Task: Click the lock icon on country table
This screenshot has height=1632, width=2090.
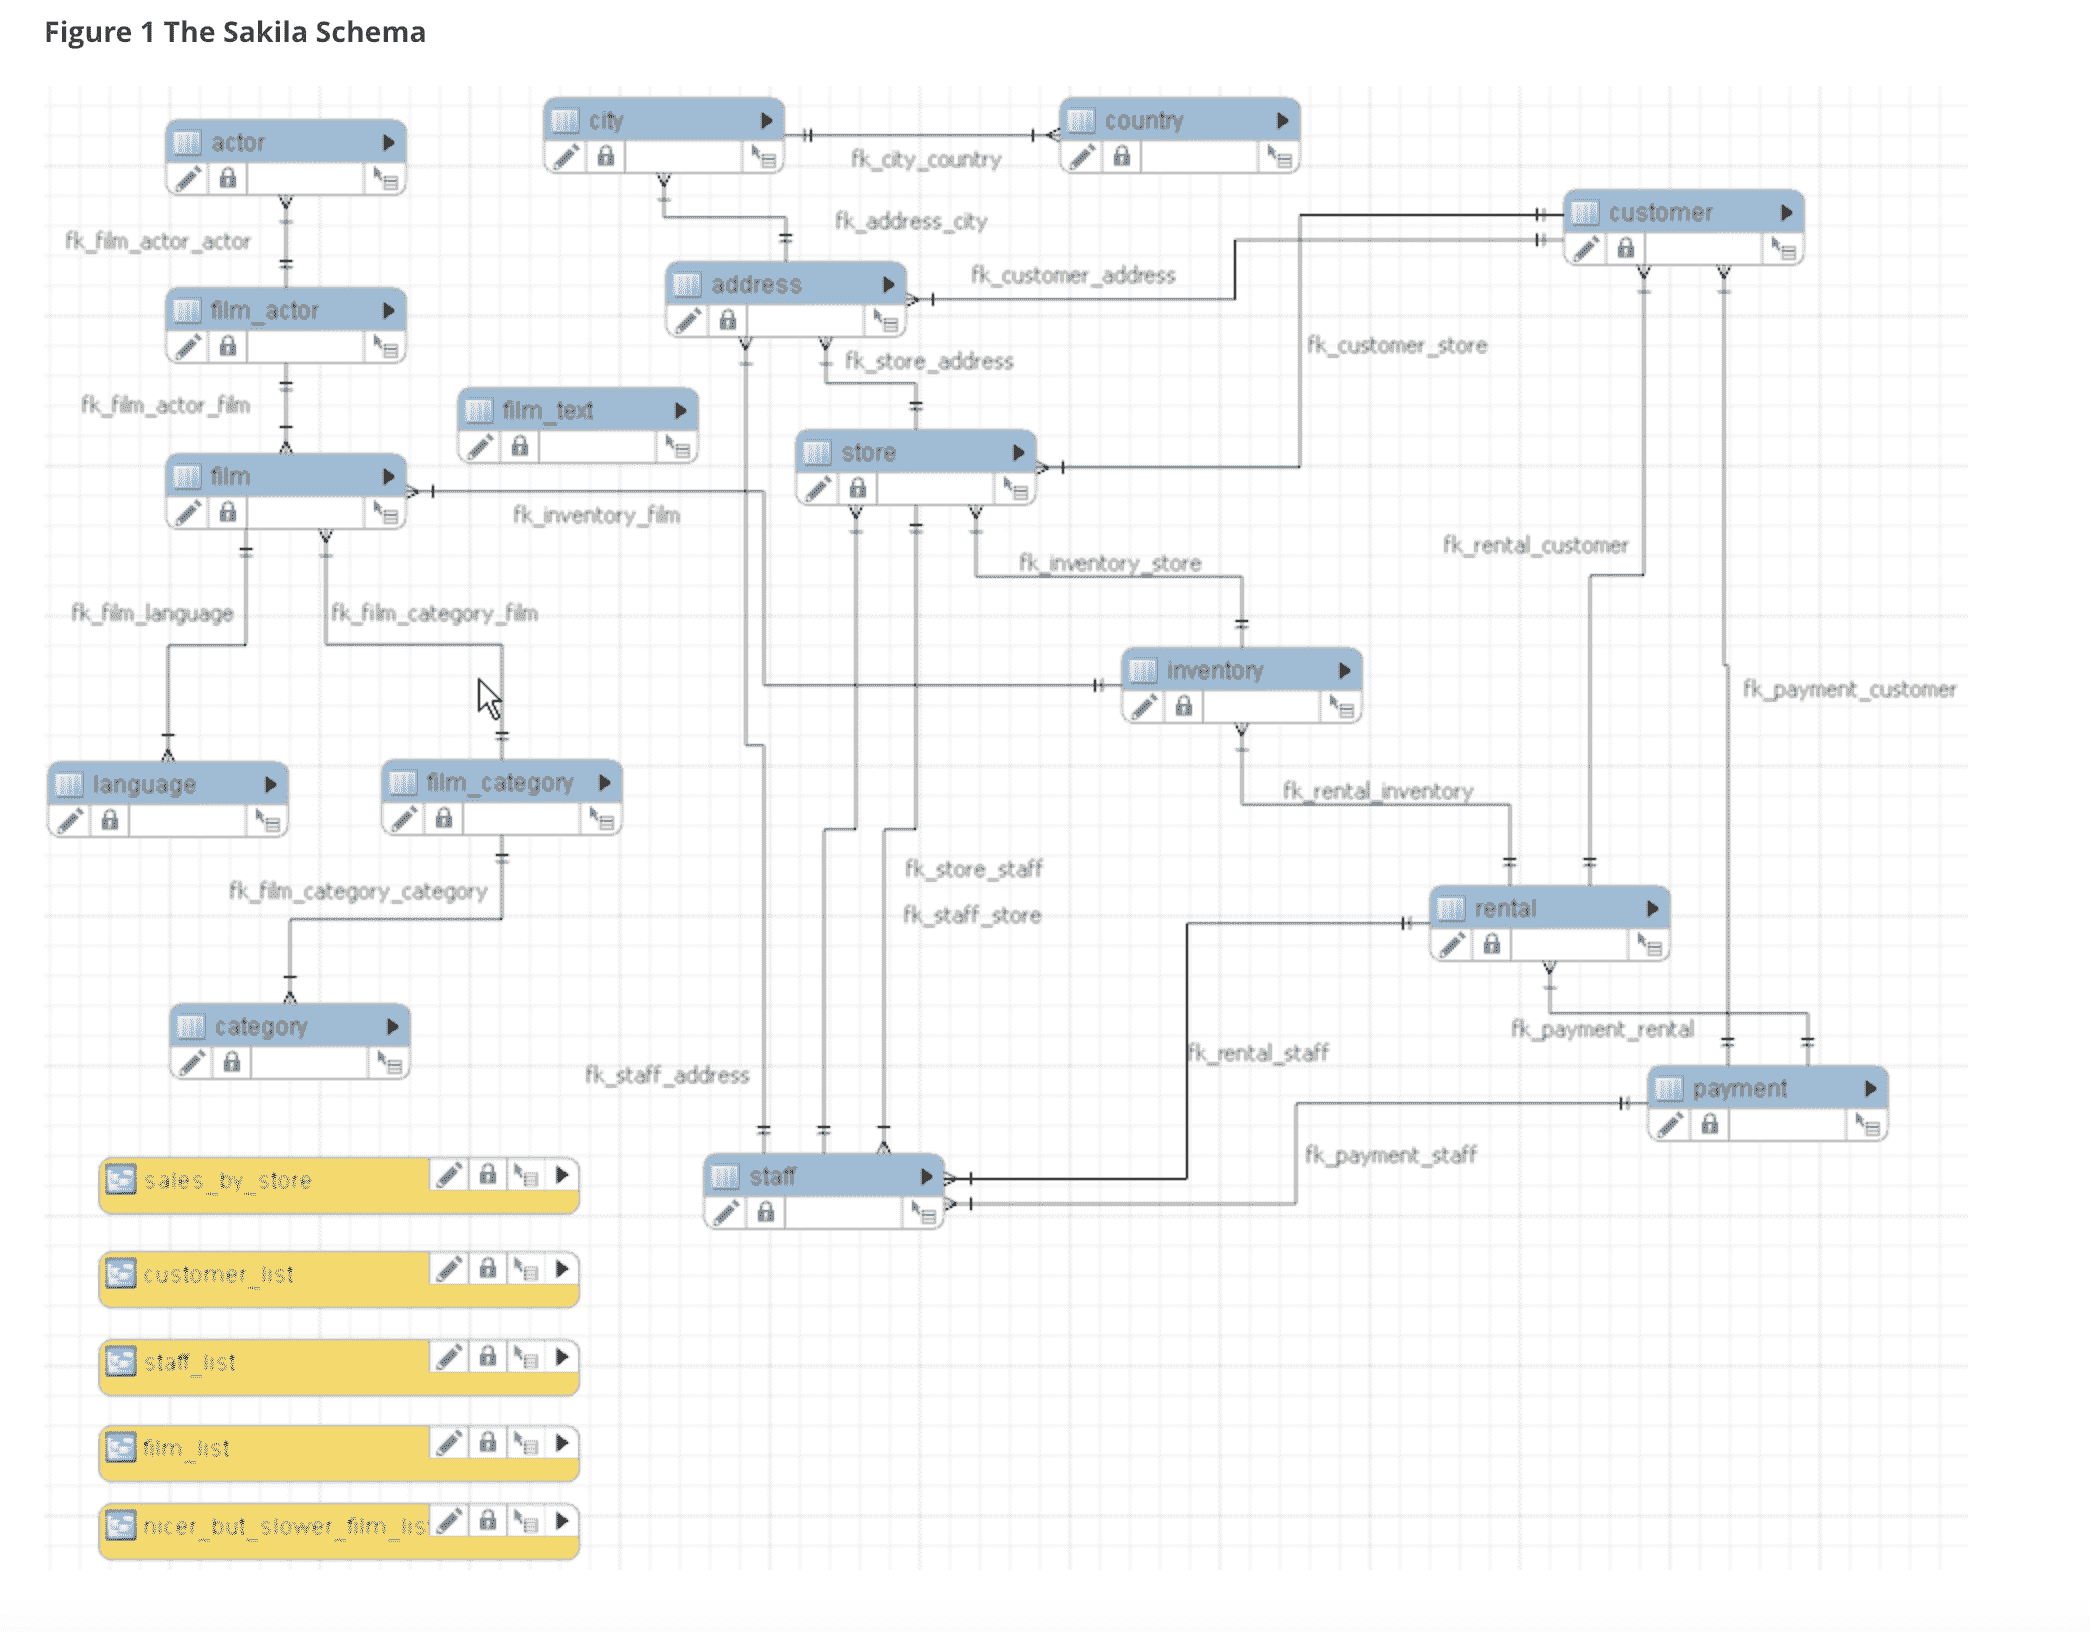Action: tap(1122, 157)
